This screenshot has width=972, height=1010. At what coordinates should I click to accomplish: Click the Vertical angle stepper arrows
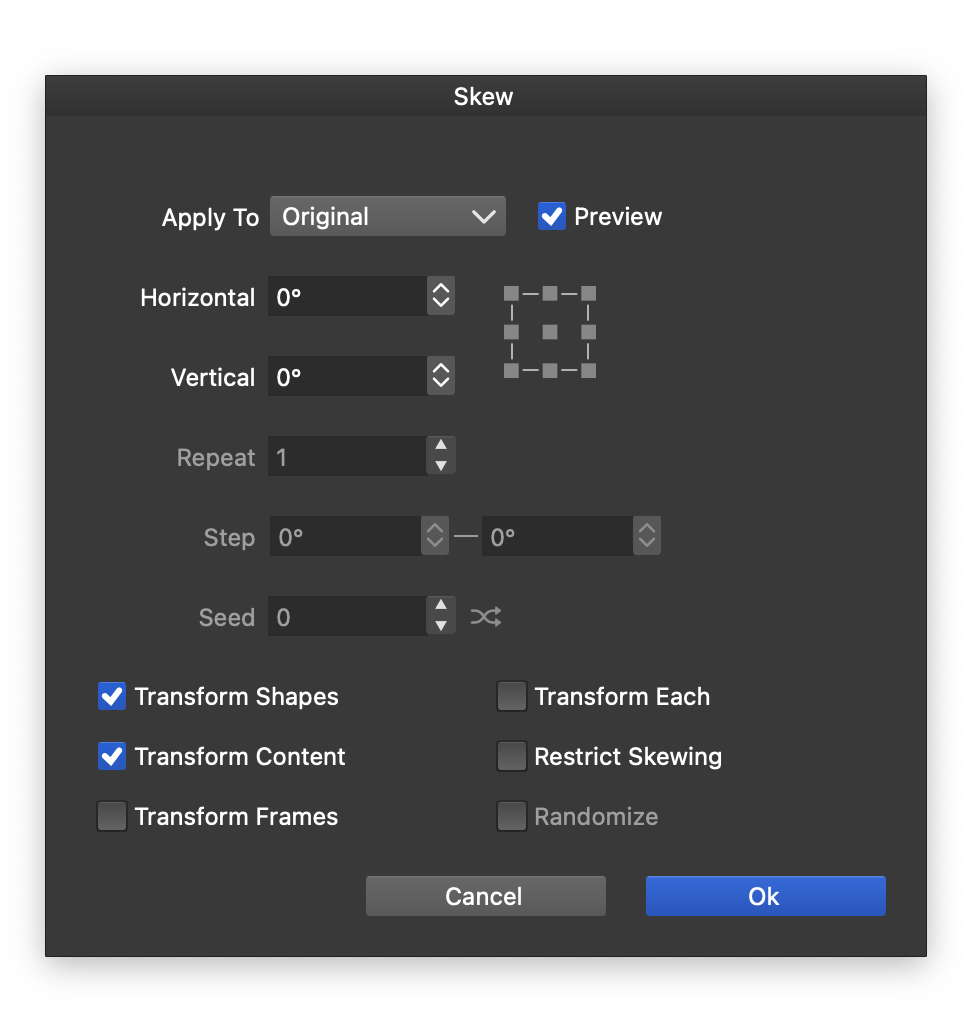coord(441,377)
